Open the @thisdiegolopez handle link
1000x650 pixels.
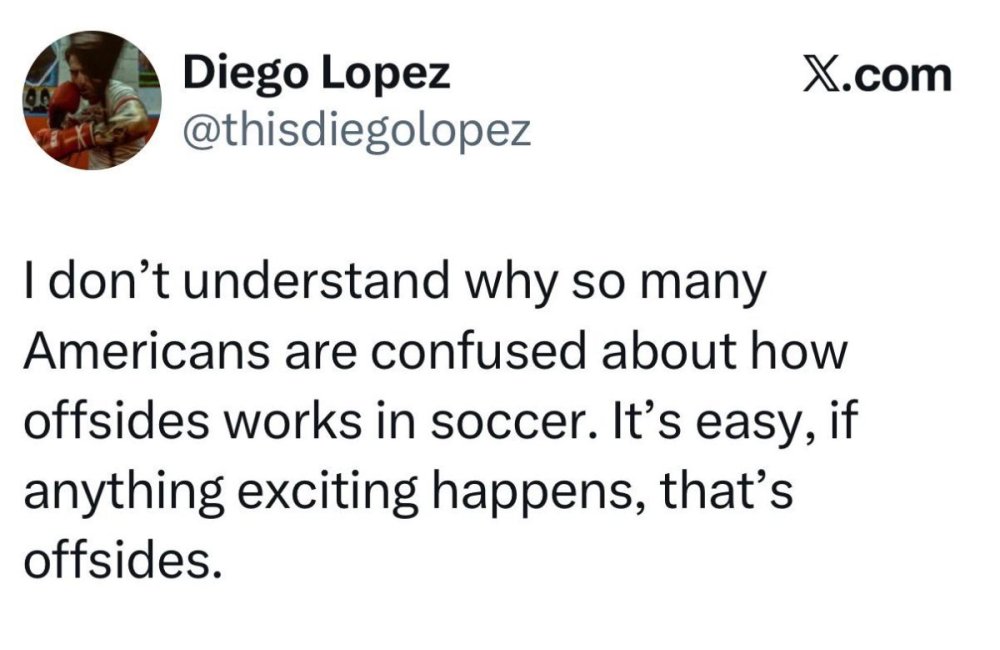pyautogui.click(x=357, y=131)
